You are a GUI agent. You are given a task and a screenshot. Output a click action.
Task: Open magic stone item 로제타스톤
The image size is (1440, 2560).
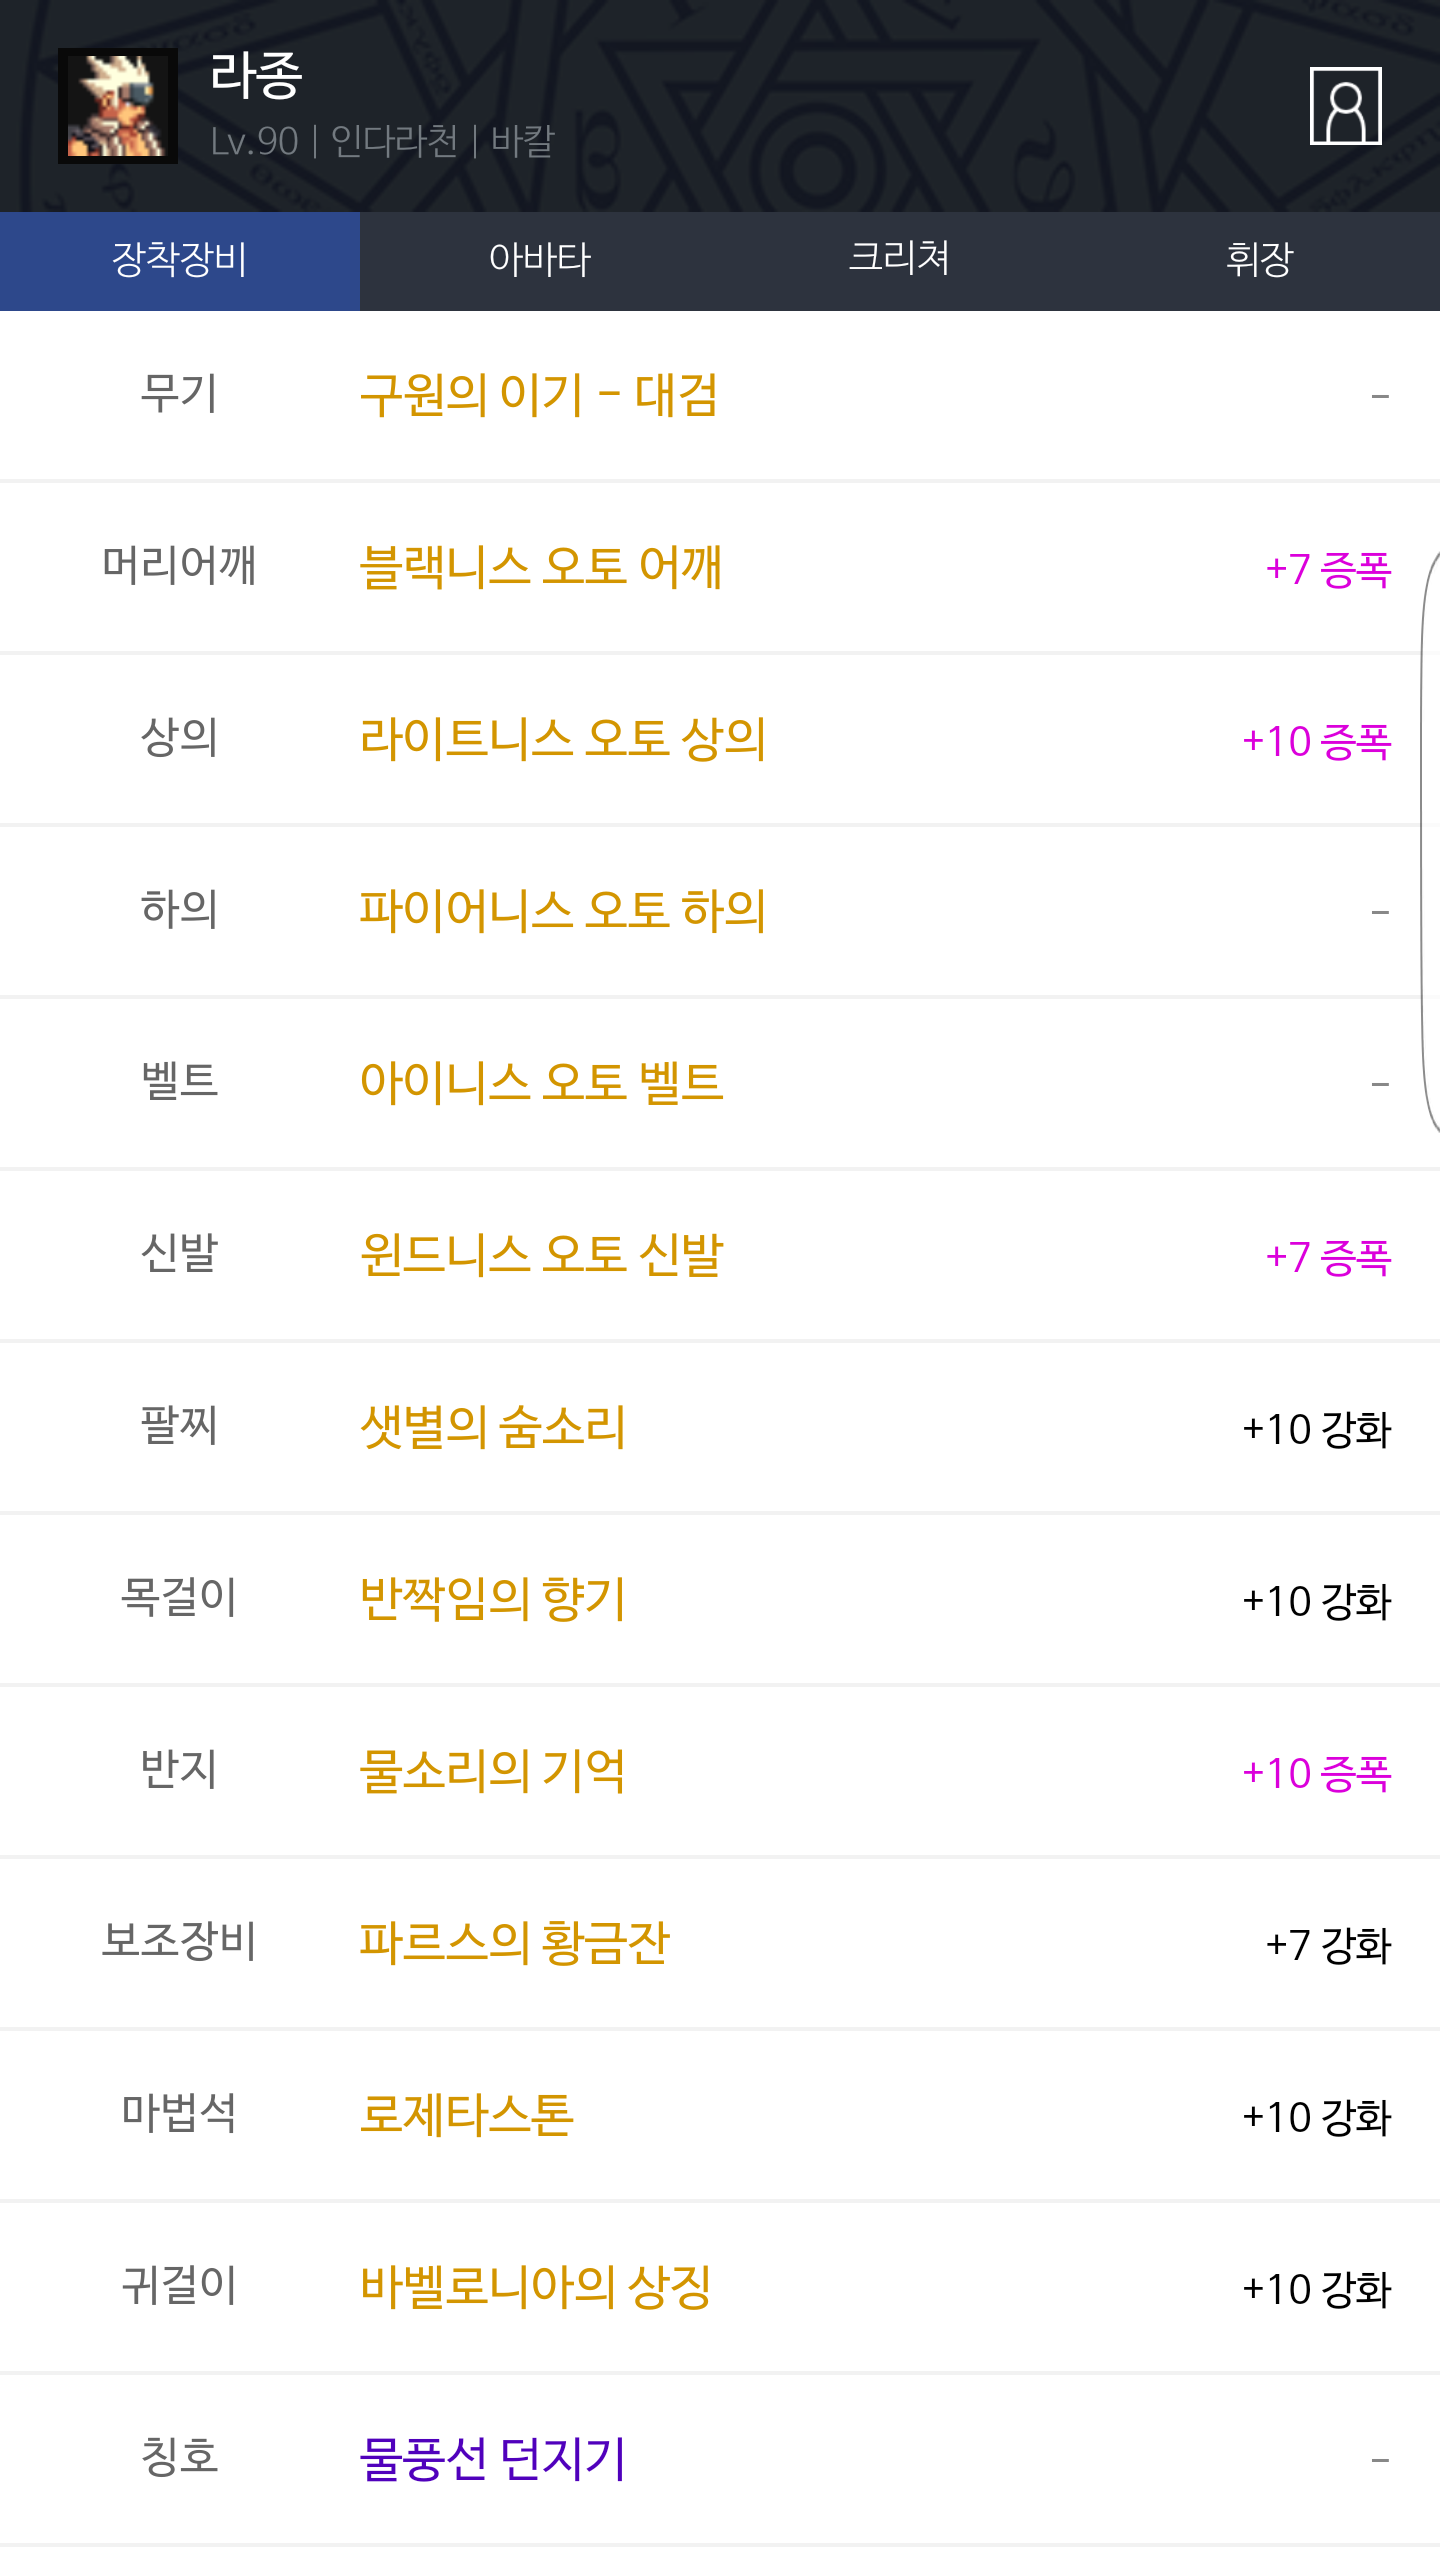click(x=467, y=2116)
